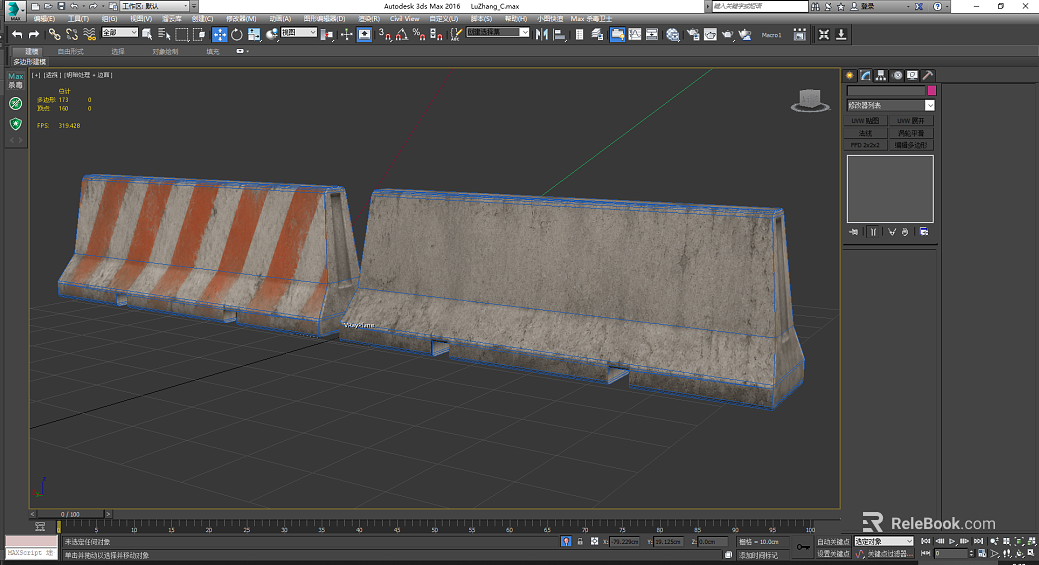Open the Curve Editor
This screenshot has height=565, width=1039.
point(635,34)
